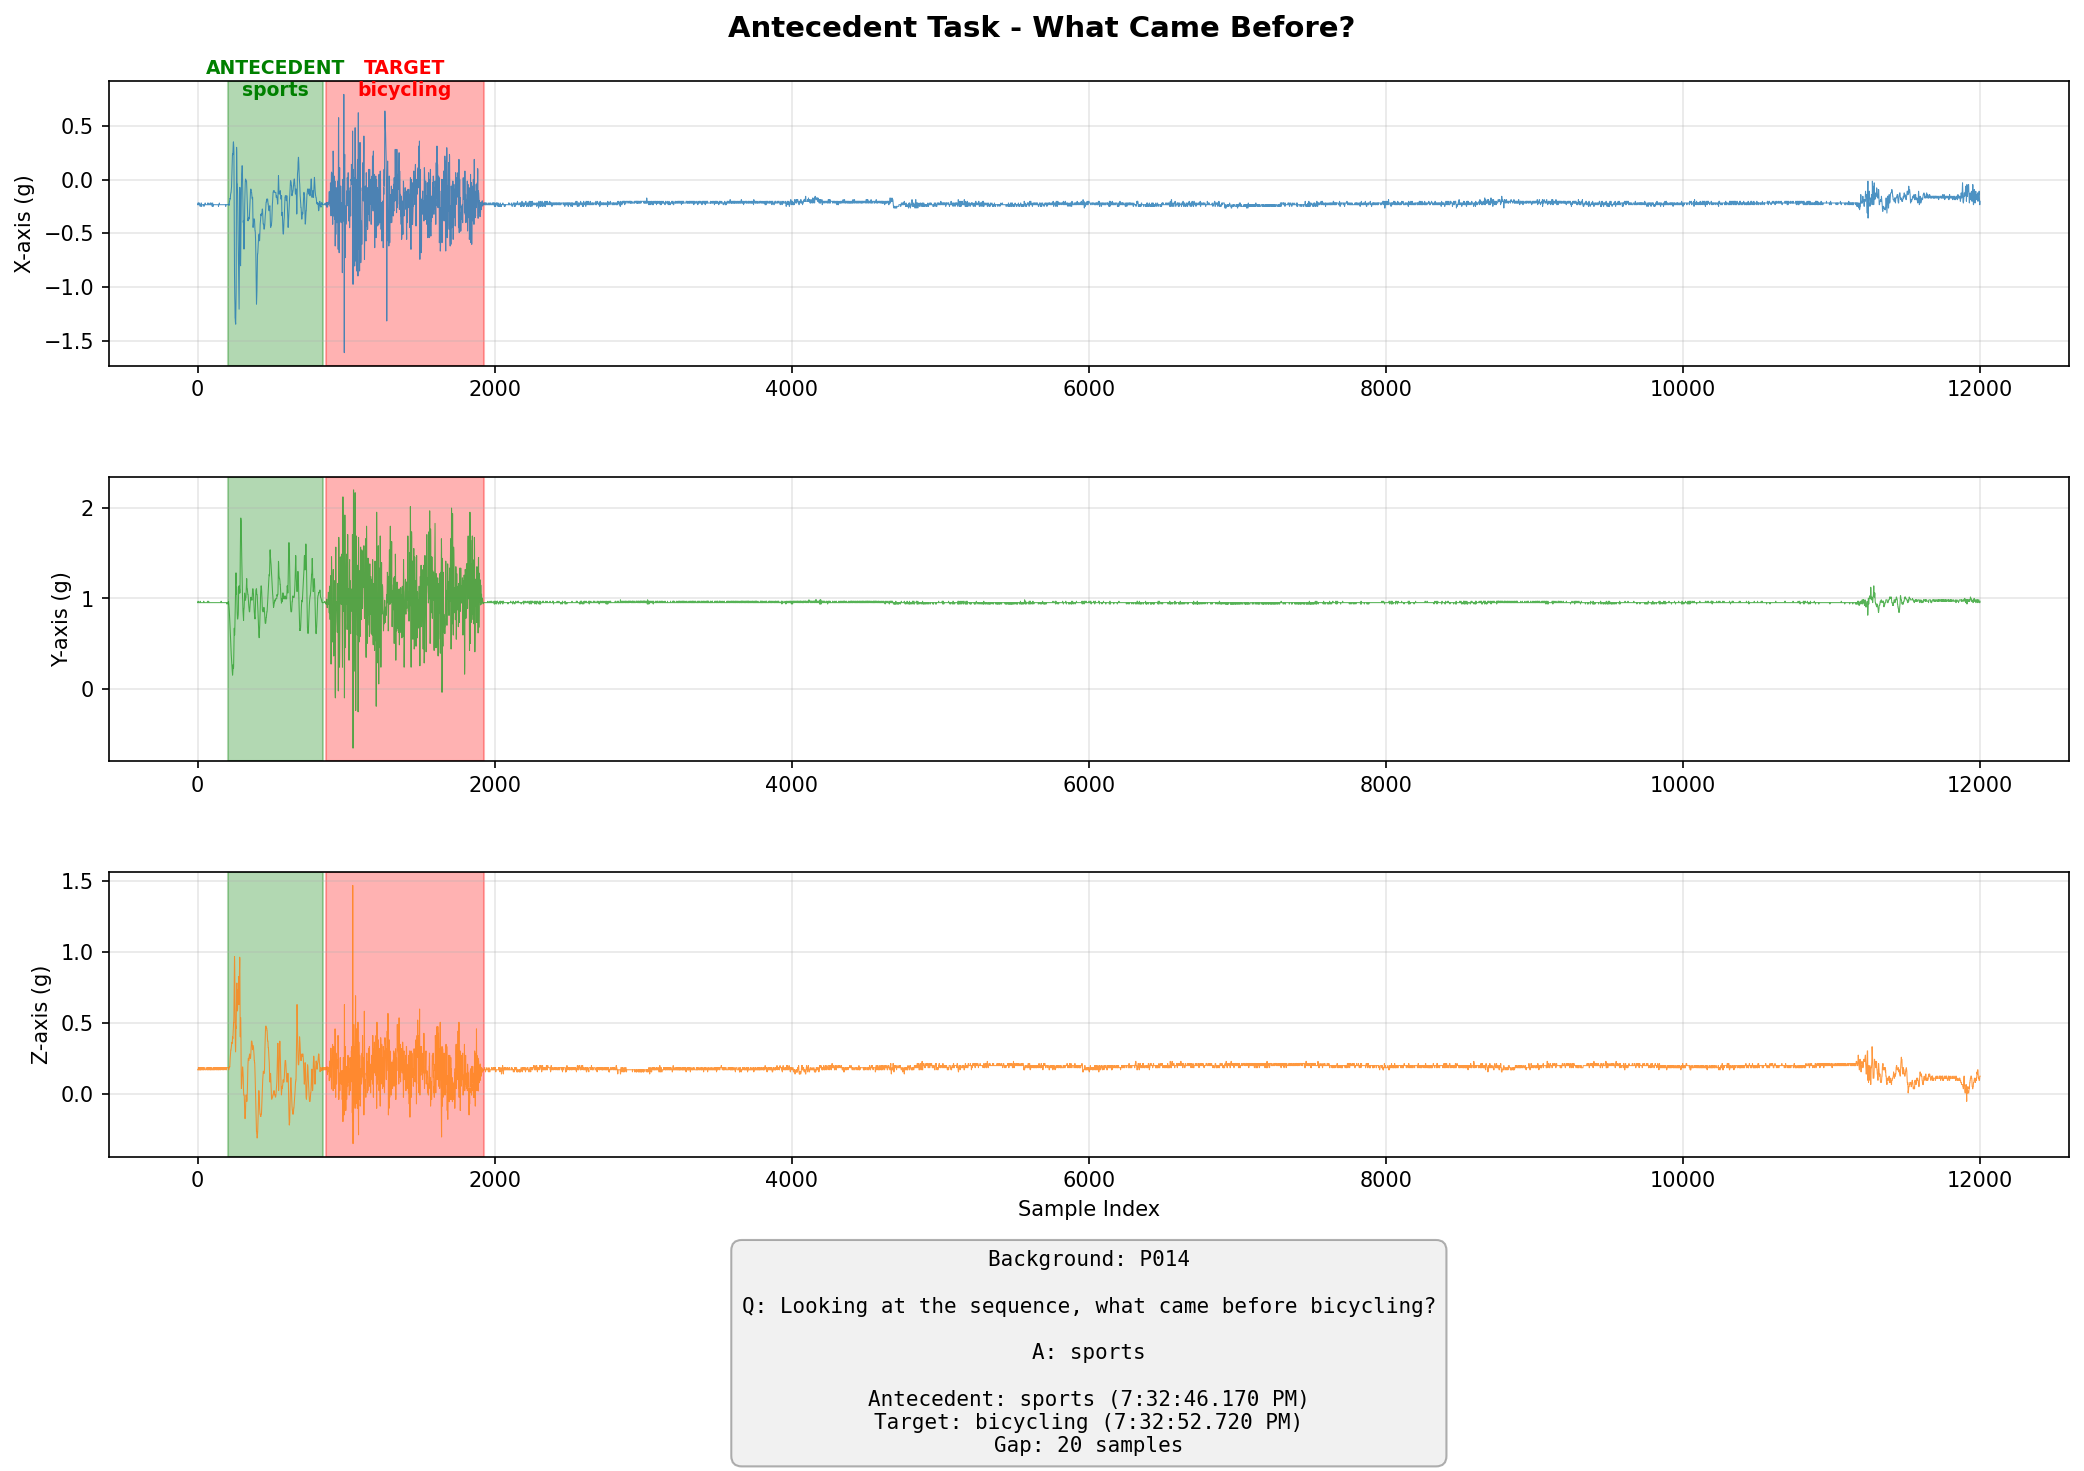Click the 12000 tick label under Z plot
The image size is (2084, 1471).
click(x=1979, y=1179)
